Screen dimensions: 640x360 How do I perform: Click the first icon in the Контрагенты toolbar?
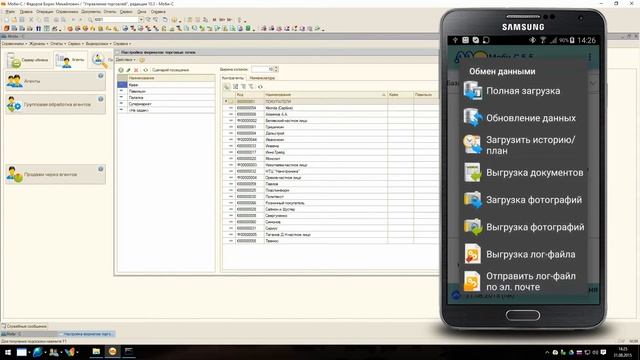point(227,87)
